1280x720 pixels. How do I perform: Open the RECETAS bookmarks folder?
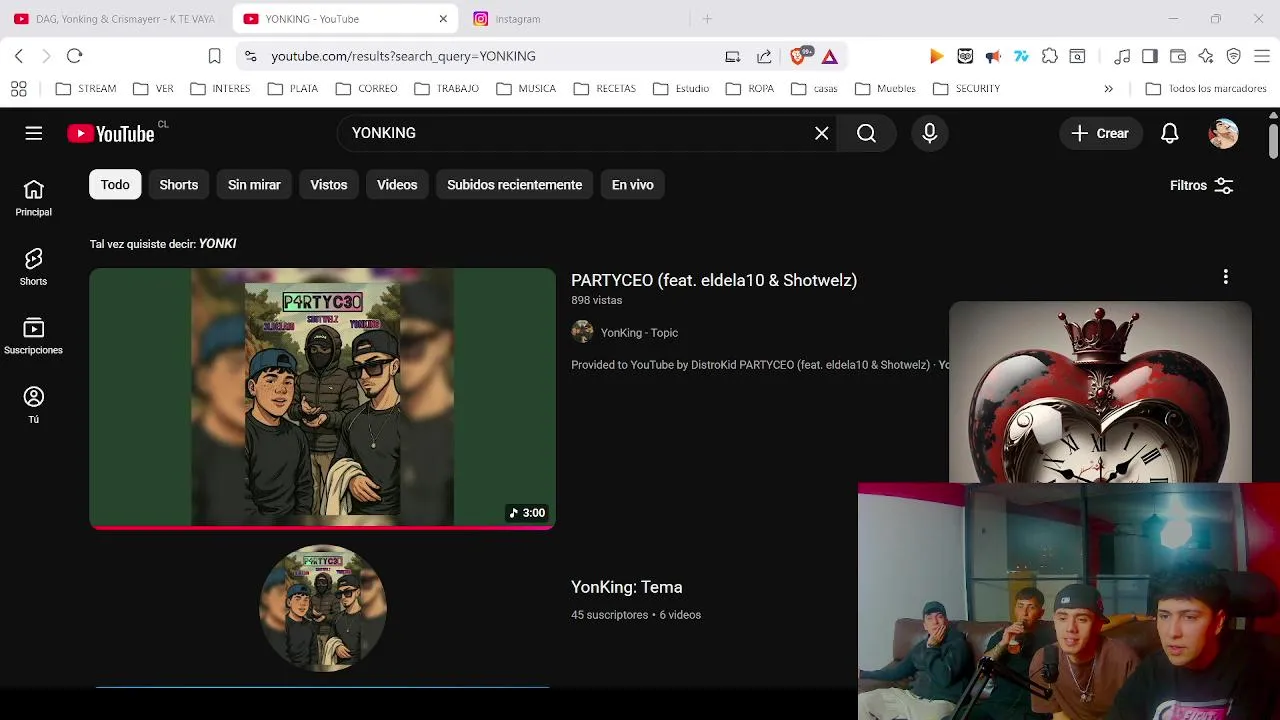click(x=605, y=89)
